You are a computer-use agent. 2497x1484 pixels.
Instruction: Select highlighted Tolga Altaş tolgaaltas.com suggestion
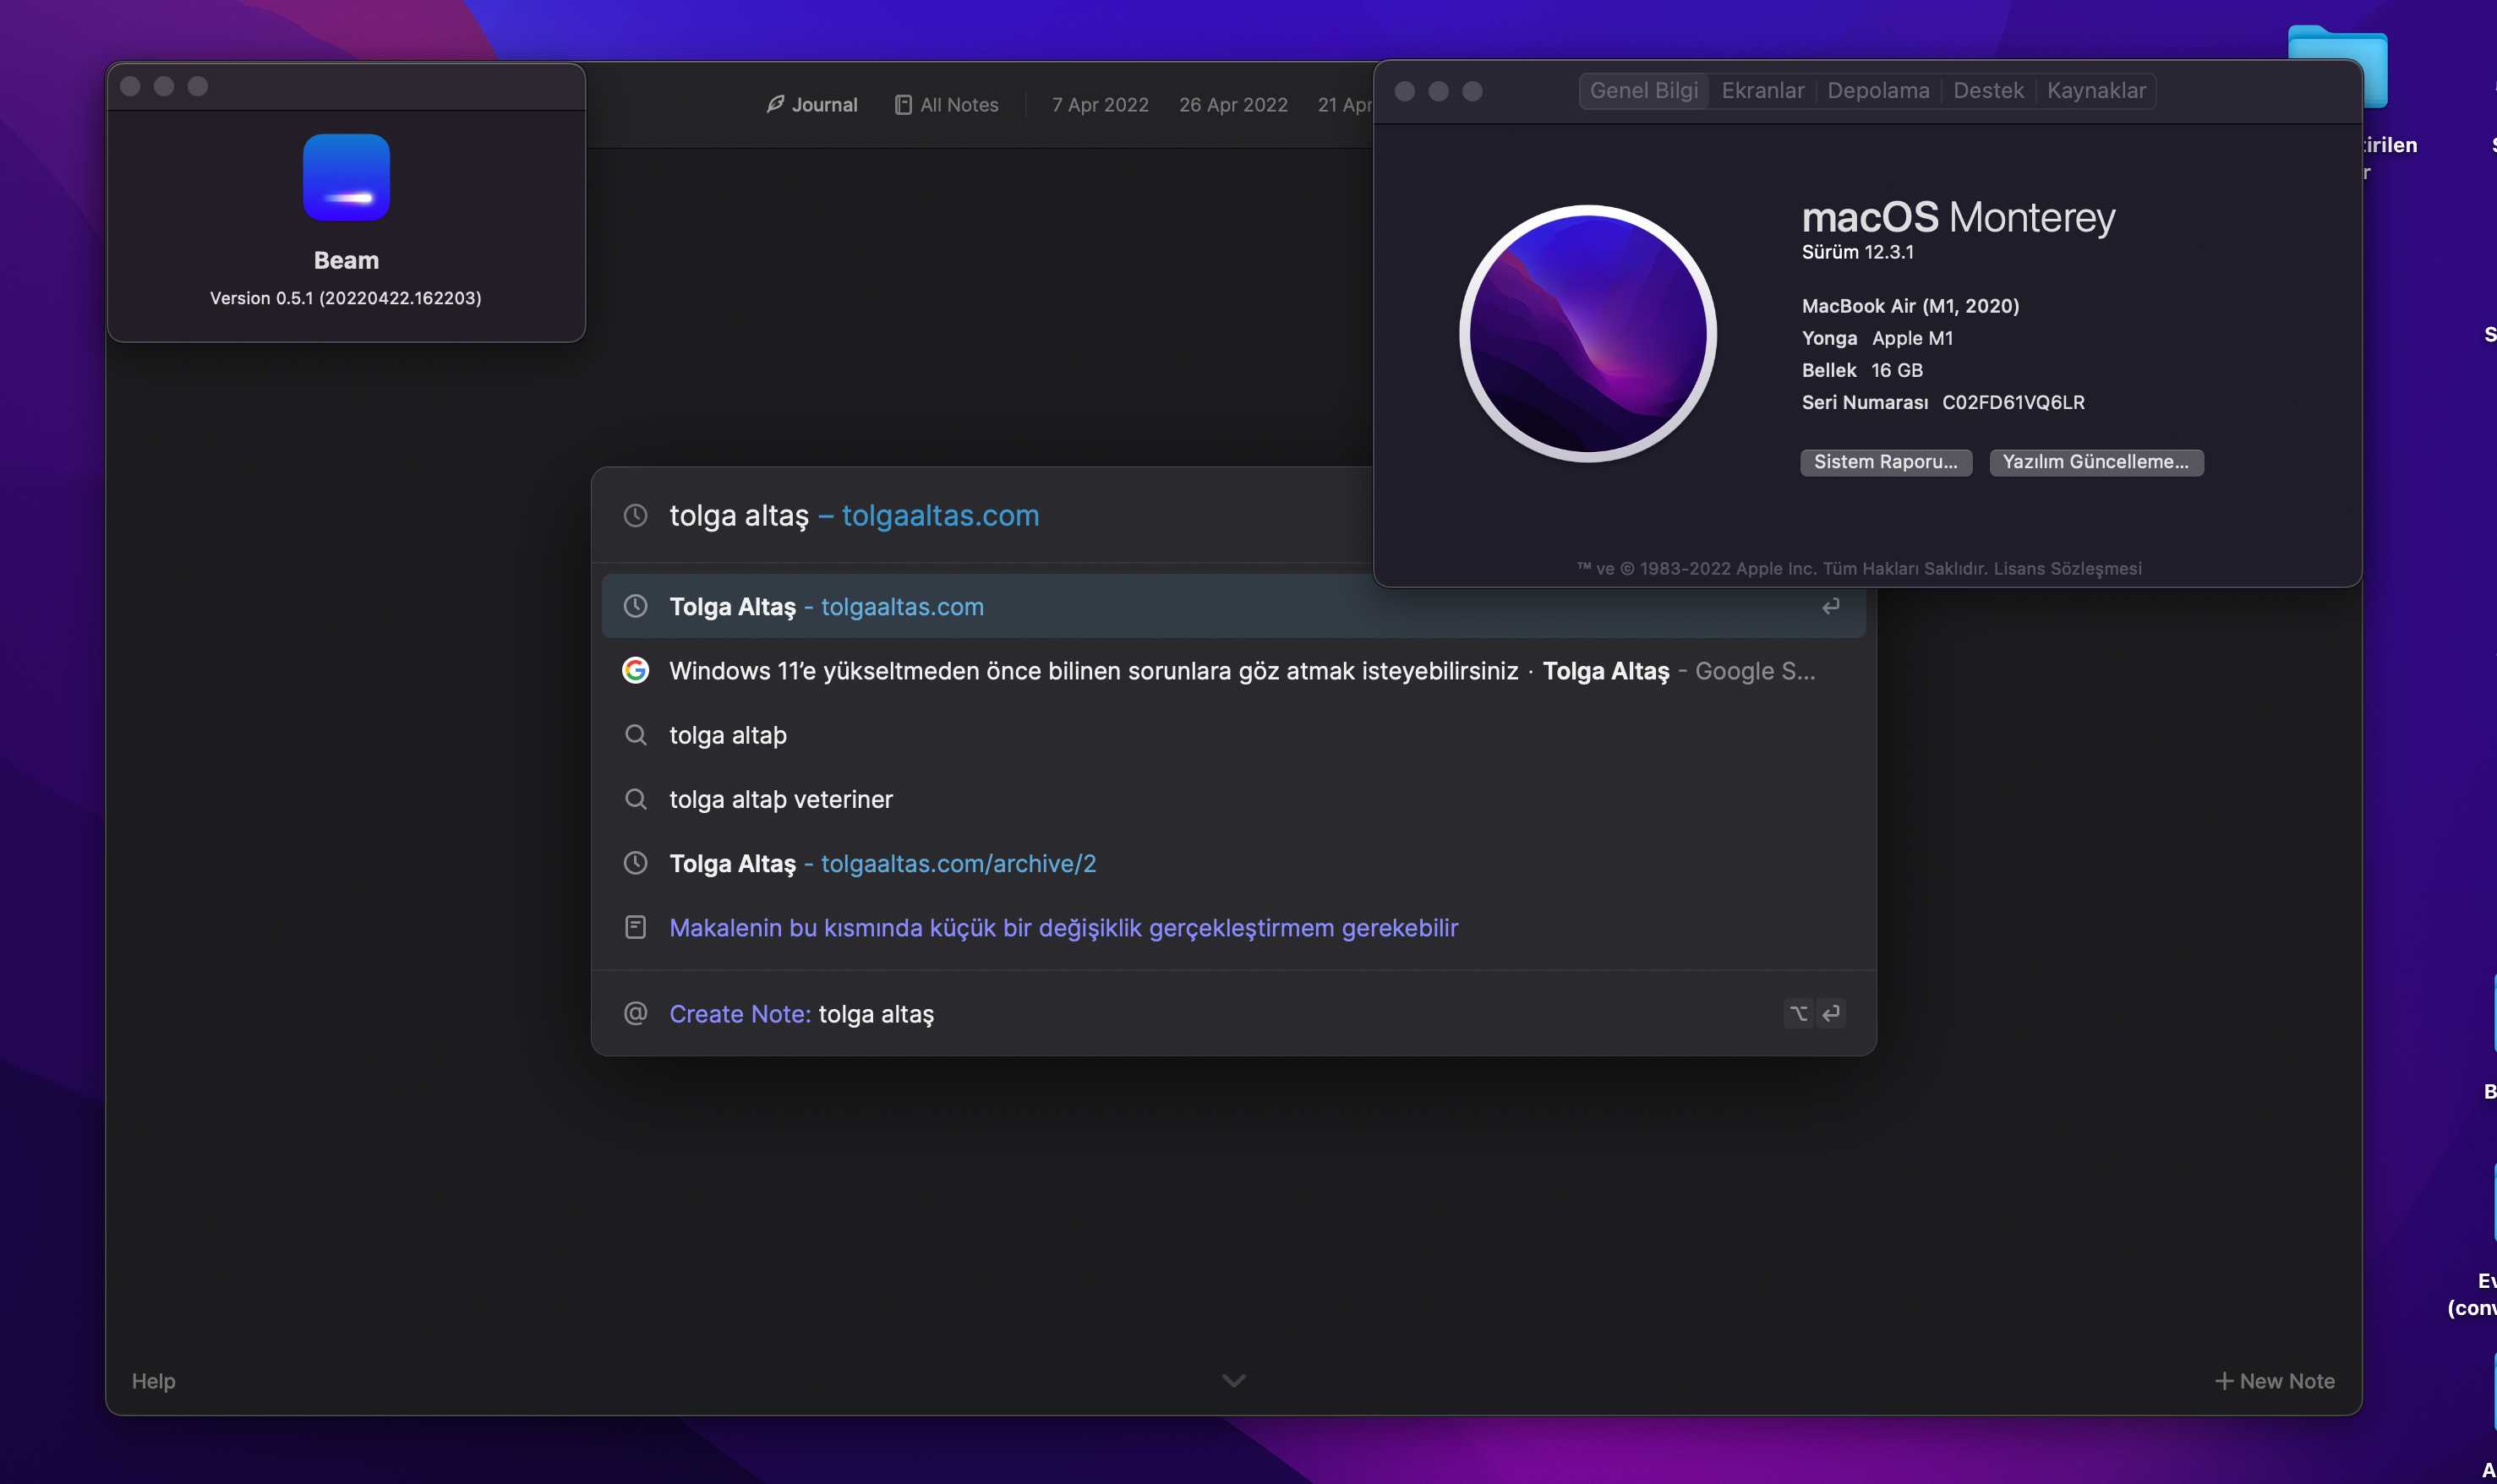[x=1233, y=606]
